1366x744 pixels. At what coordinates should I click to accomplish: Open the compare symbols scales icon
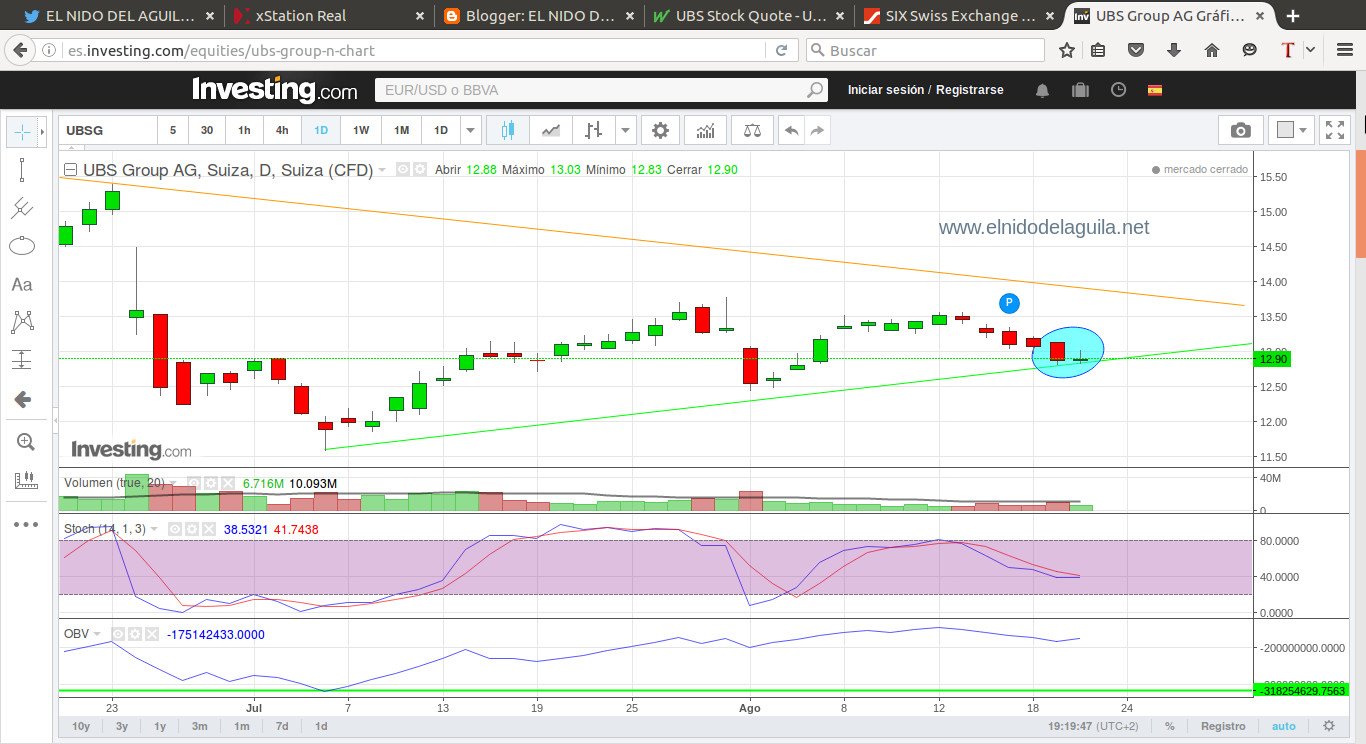click(x=752, y=130)
